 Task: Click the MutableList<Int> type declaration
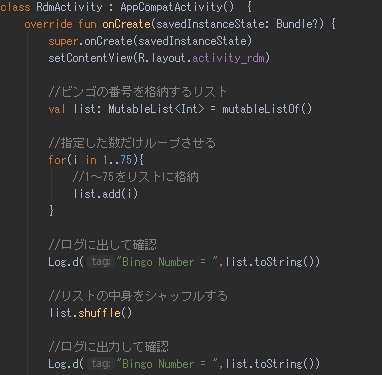[x=156, y=109]
